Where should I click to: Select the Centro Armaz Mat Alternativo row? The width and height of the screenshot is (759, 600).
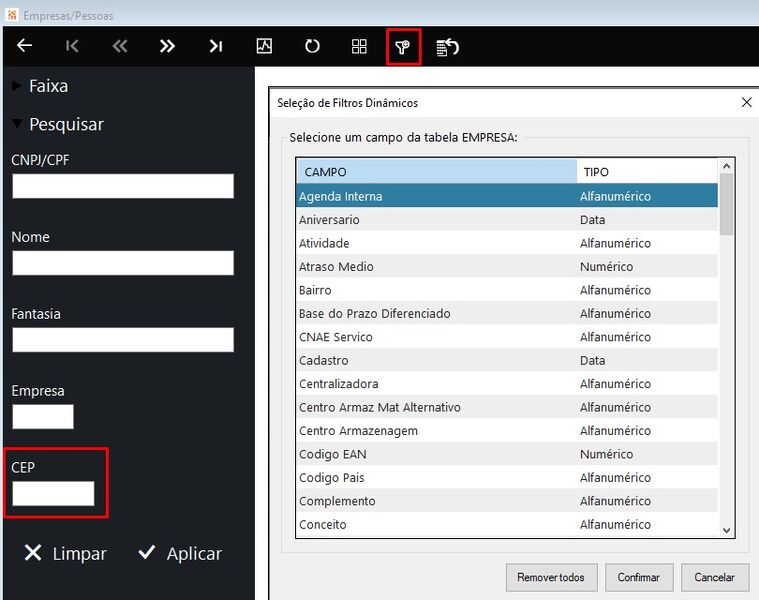507,407
